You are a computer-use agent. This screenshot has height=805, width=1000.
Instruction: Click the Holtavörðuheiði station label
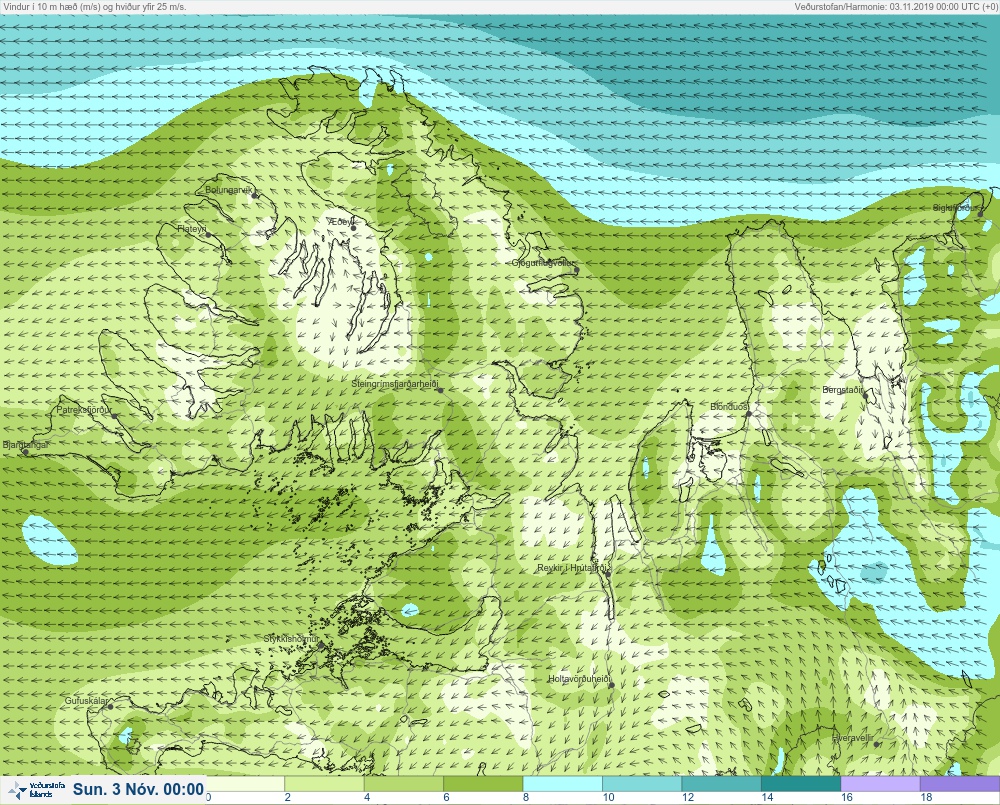coord(579,679)
